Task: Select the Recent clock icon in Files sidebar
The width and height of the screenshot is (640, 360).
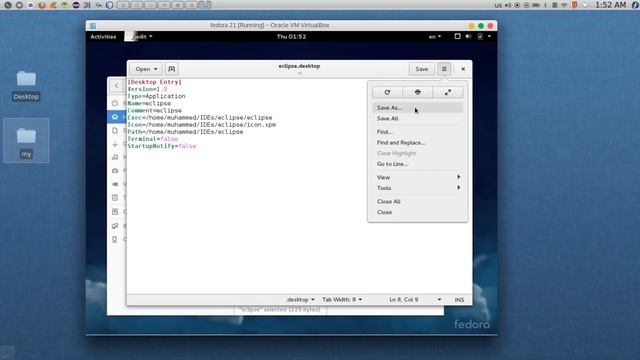Action: click(115, 103)
